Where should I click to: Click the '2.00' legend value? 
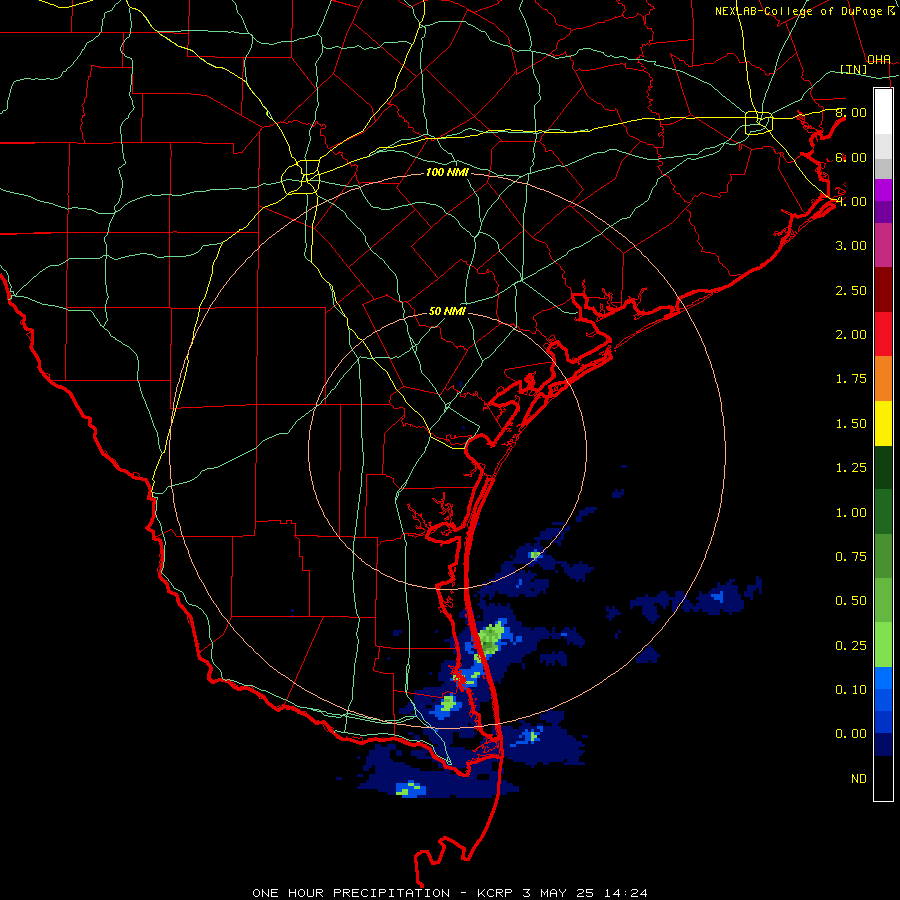(x=851, y=335)
